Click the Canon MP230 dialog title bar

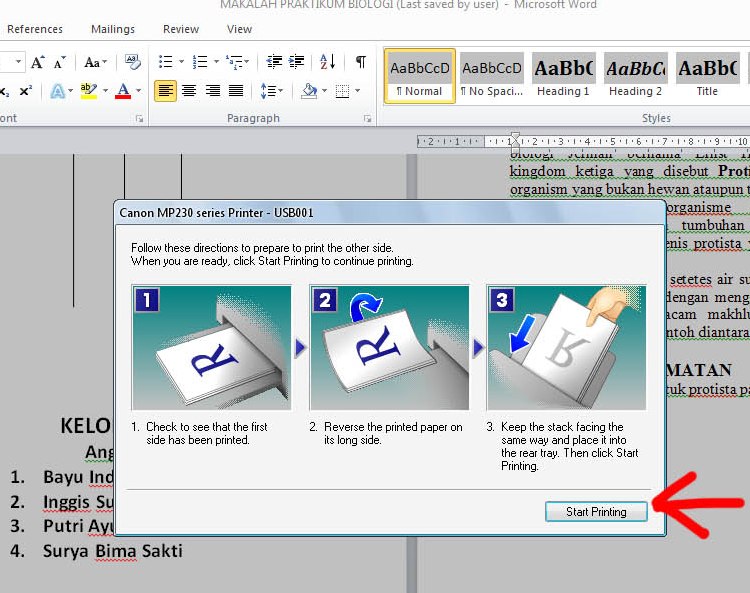coord(390,213)
